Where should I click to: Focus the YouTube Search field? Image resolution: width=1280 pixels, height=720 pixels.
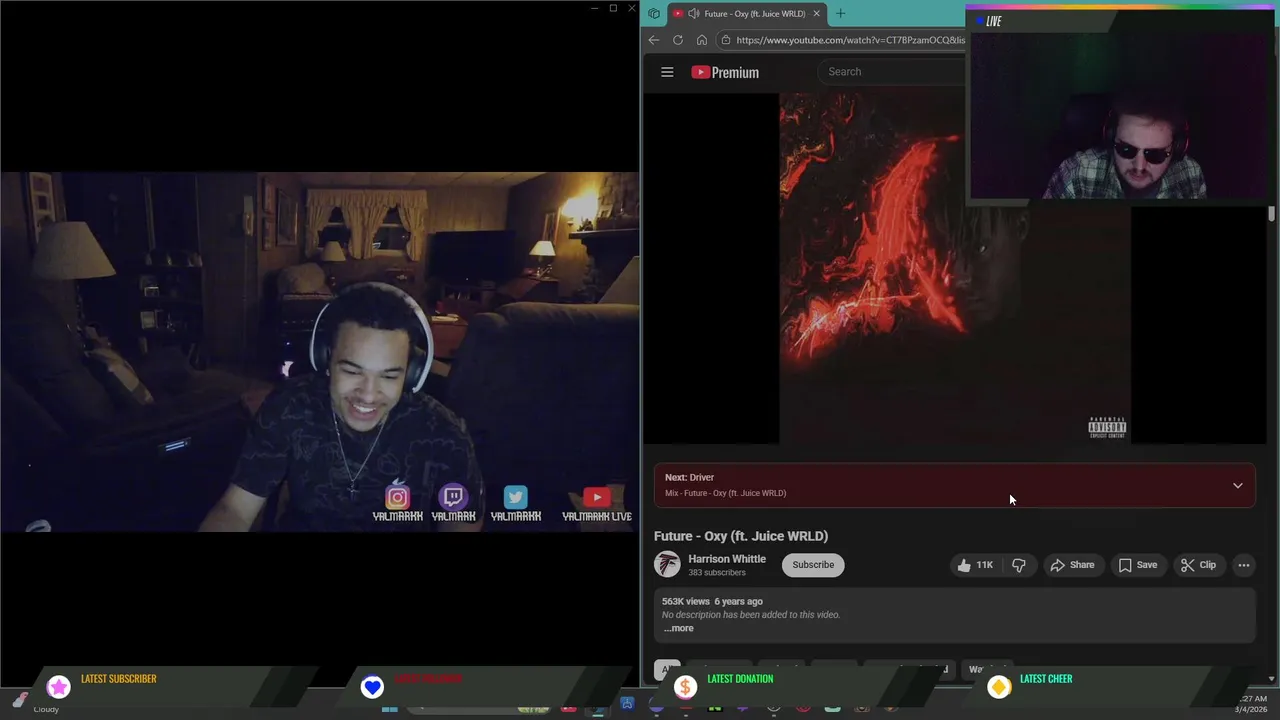coord(892,72)
